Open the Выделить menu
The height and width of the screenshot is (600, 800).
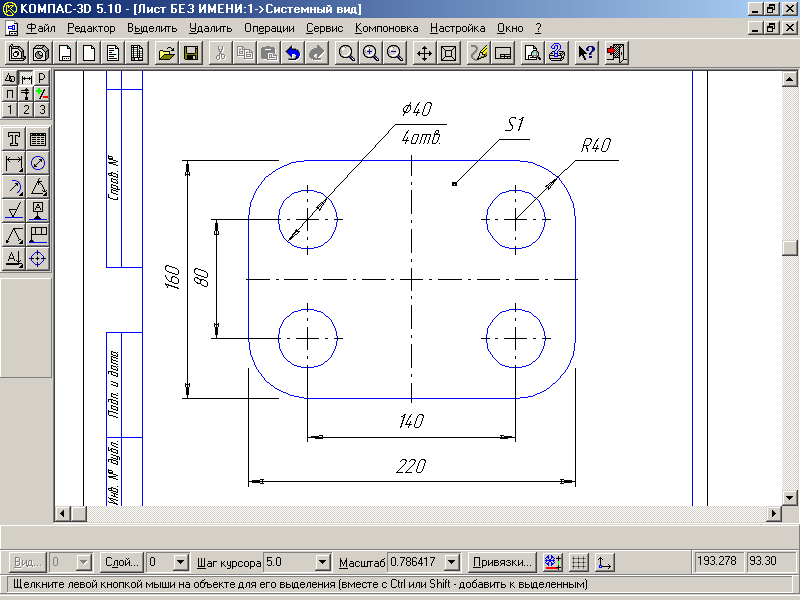click(x=152, y=29)
